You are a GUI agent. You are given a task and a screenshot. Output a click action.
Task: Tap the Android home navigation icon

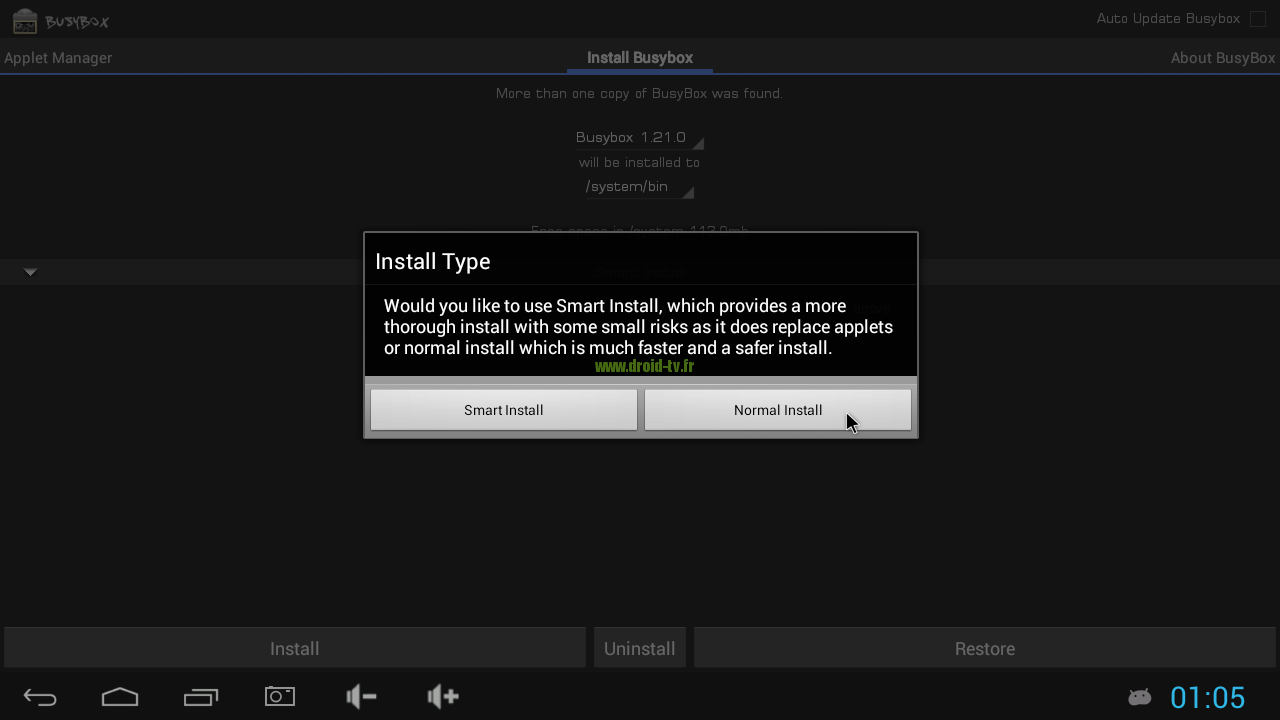[x=120, y=697]
